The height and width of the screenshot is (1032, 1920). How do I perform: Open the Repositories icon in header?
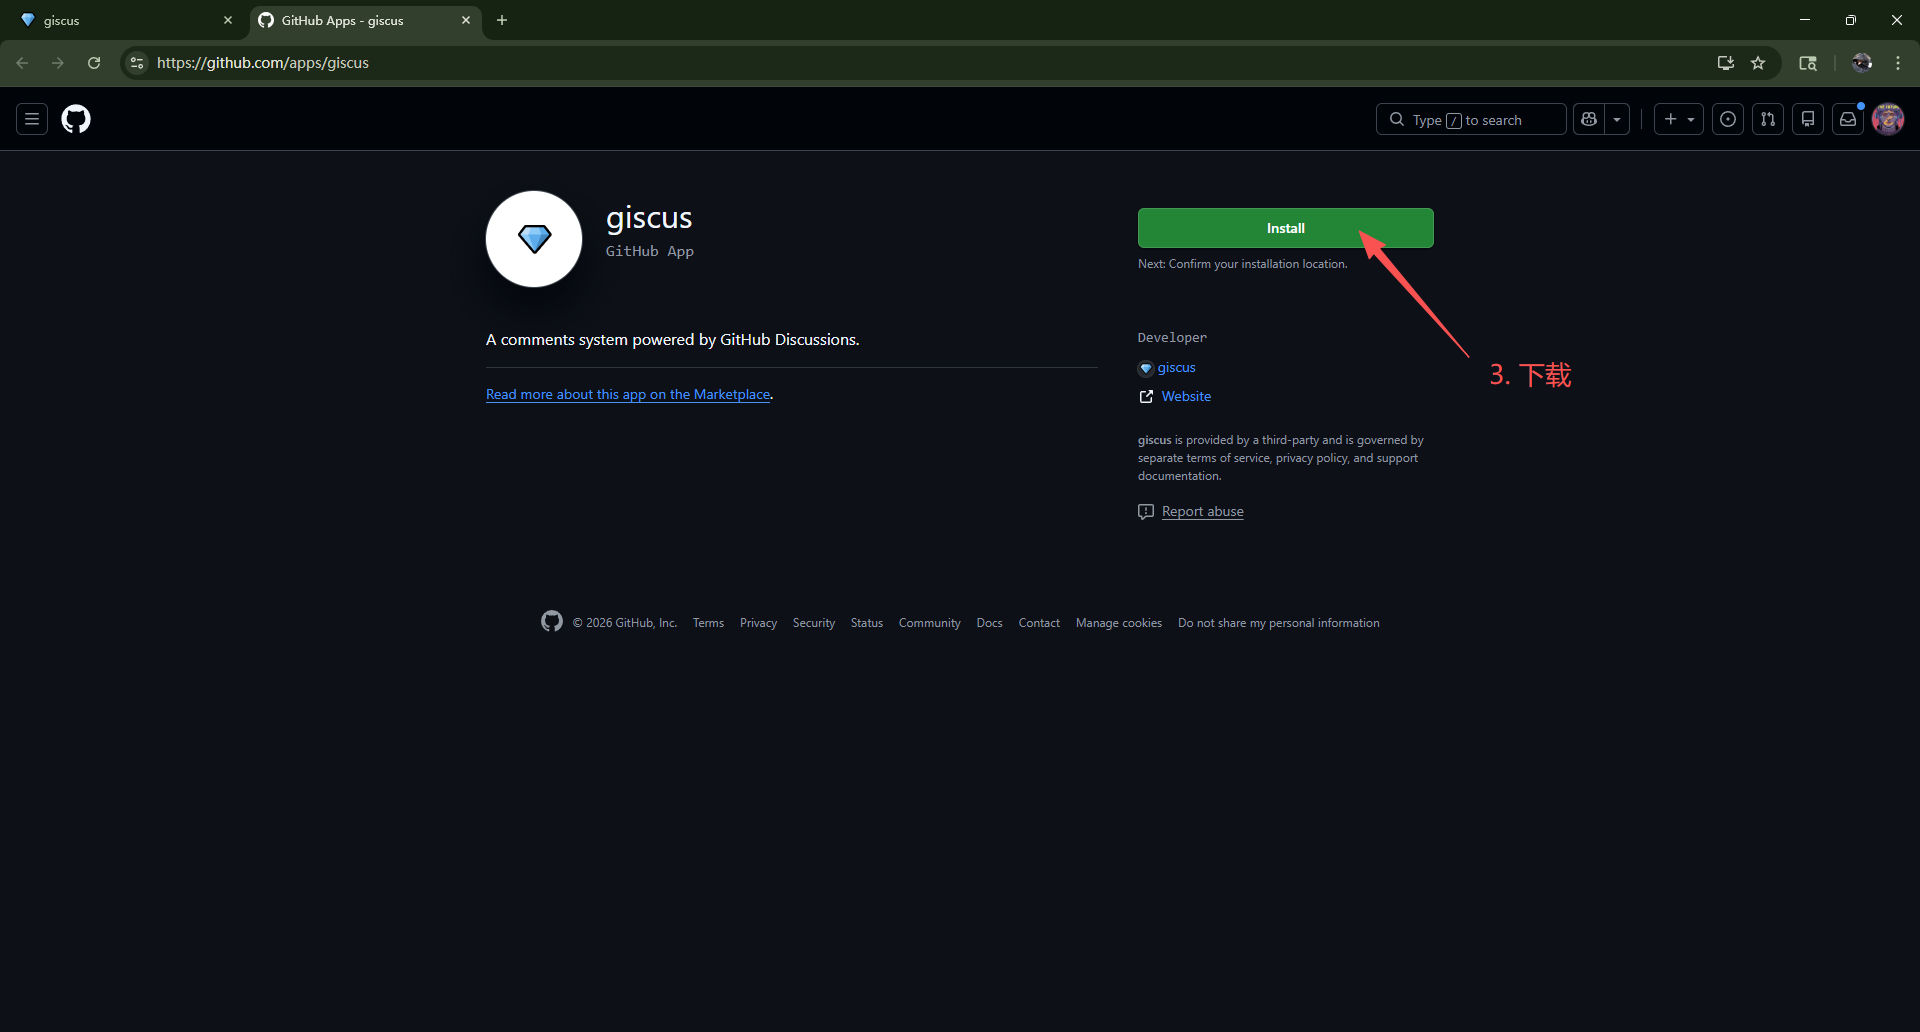pos(1807,119)
